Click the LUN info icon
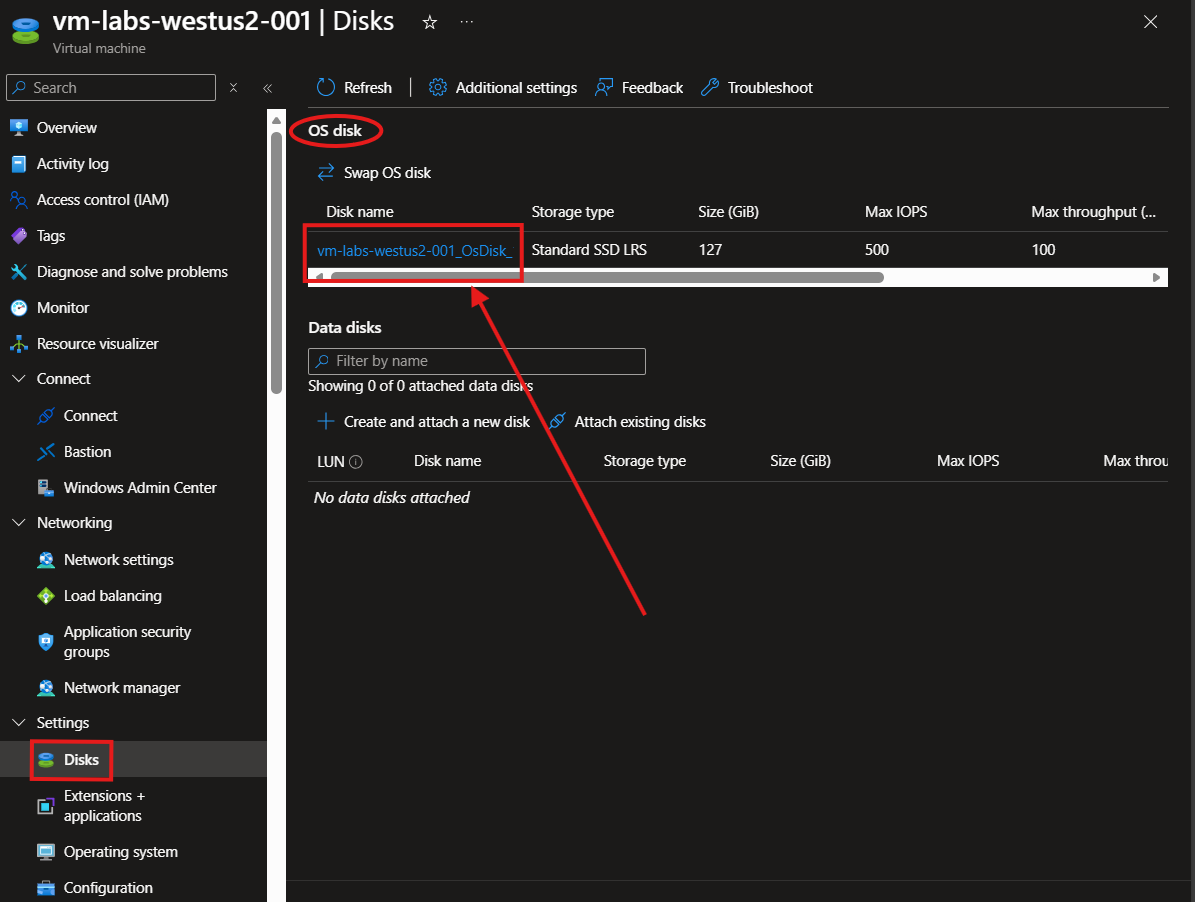1195x902 pixels. [x=355, y=462]
